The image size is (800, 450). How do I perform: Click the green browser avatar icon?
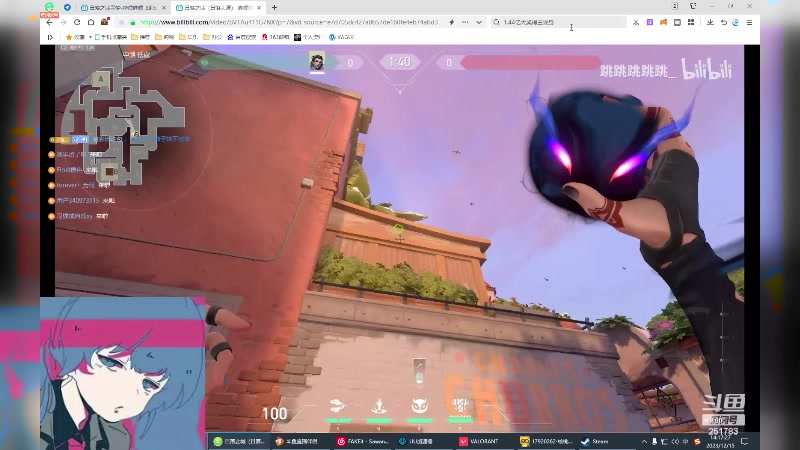coord(49,7)
